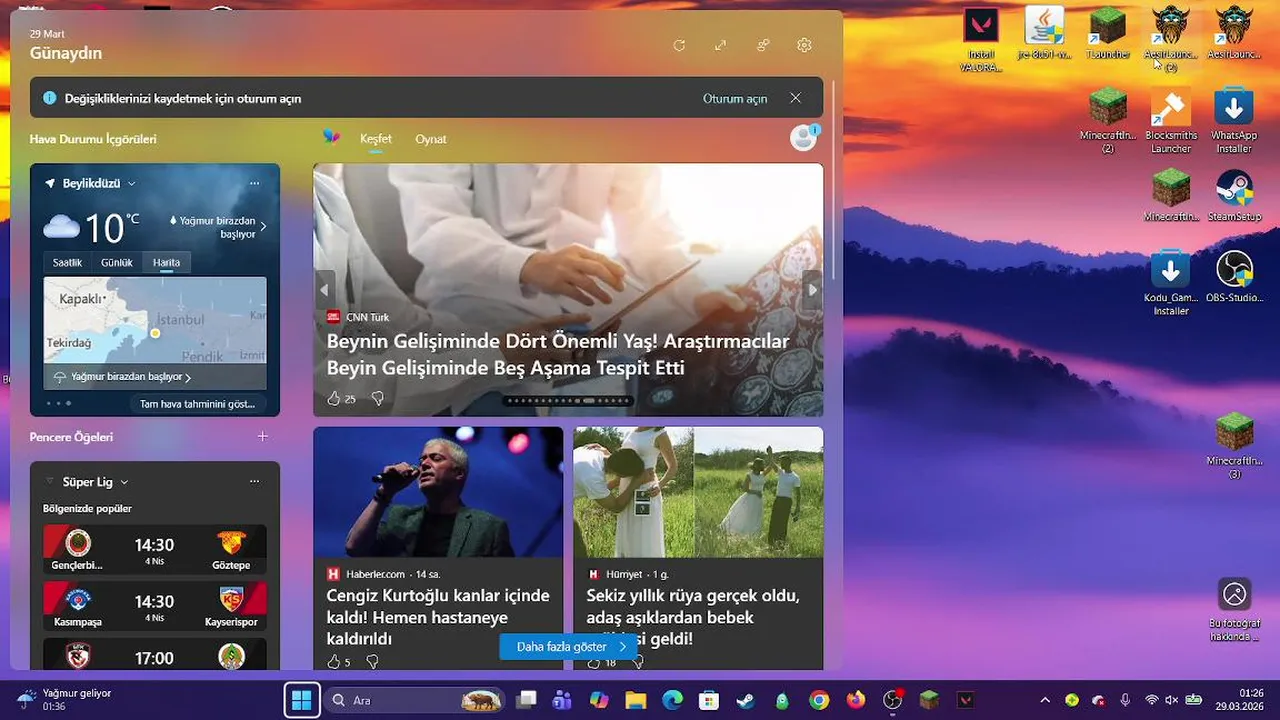This screenshot has height=720, width=1280.
Task: Click the carousel page indicator dots
Action: pos(568,400)
